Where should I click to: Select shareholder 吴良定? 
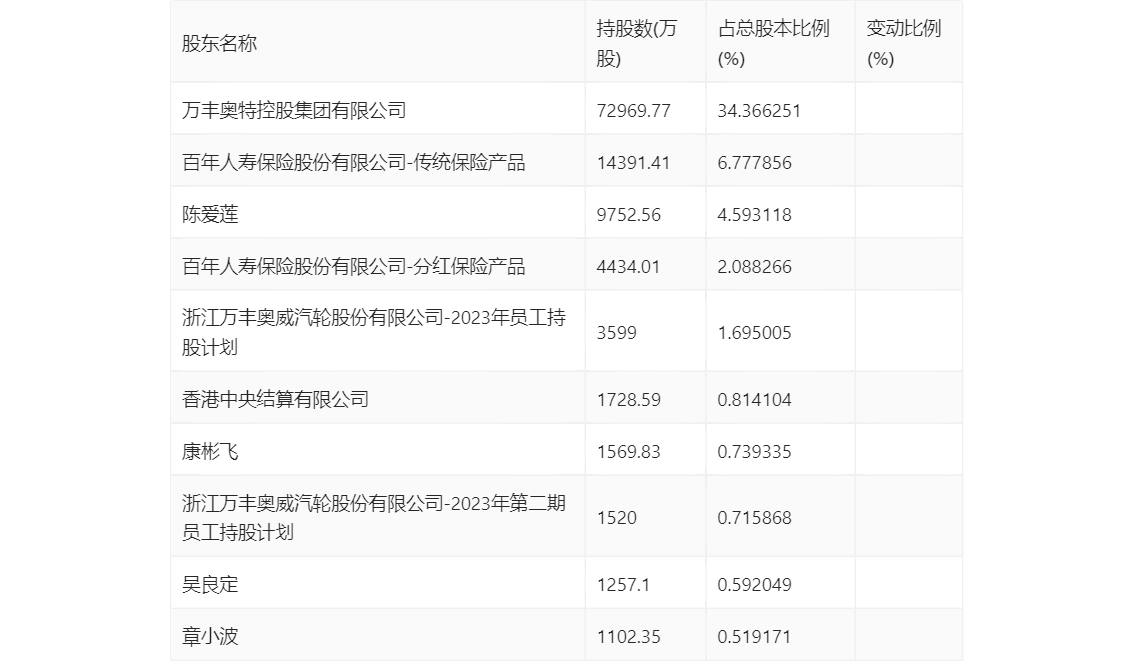[210, 584]
